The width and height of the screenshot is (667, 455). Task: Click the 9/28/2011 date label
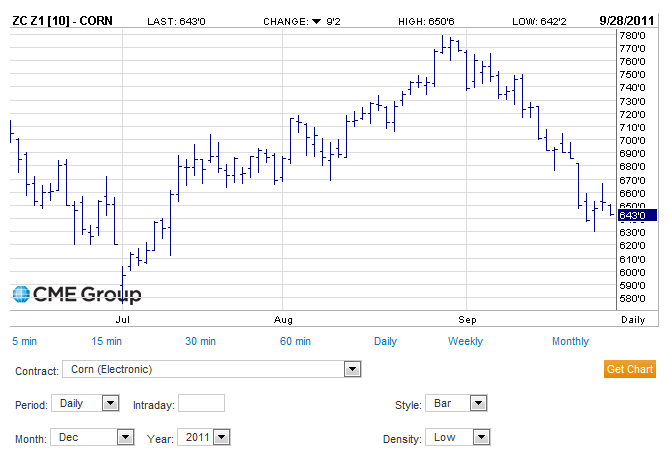pos(626,20)
